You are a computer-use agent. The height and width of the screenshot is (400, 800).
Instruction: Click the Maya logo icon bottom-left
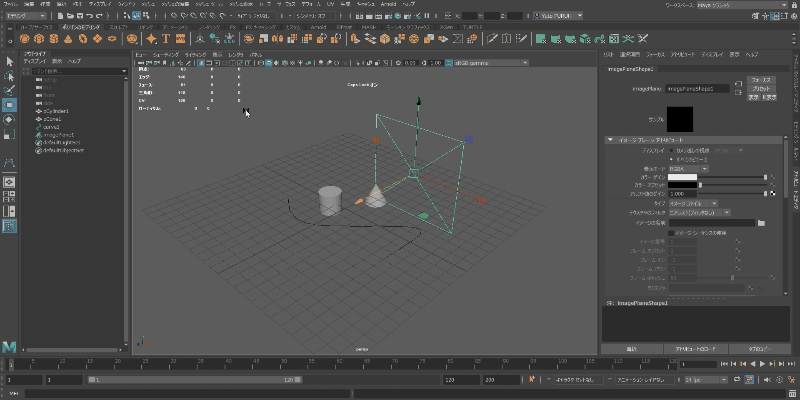coord(11,345)
